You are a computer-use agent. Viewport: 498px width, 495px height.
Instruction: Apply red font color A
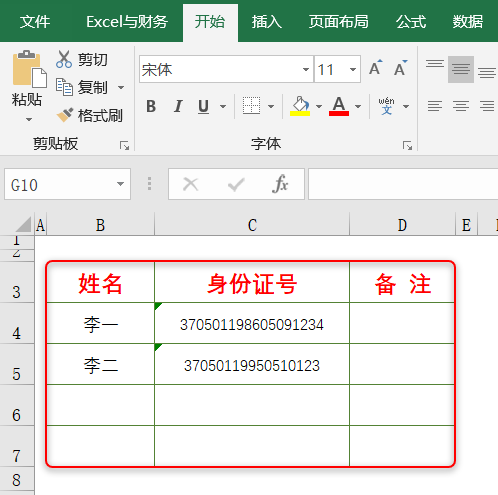pyautogui.click(x=339, y=106)
